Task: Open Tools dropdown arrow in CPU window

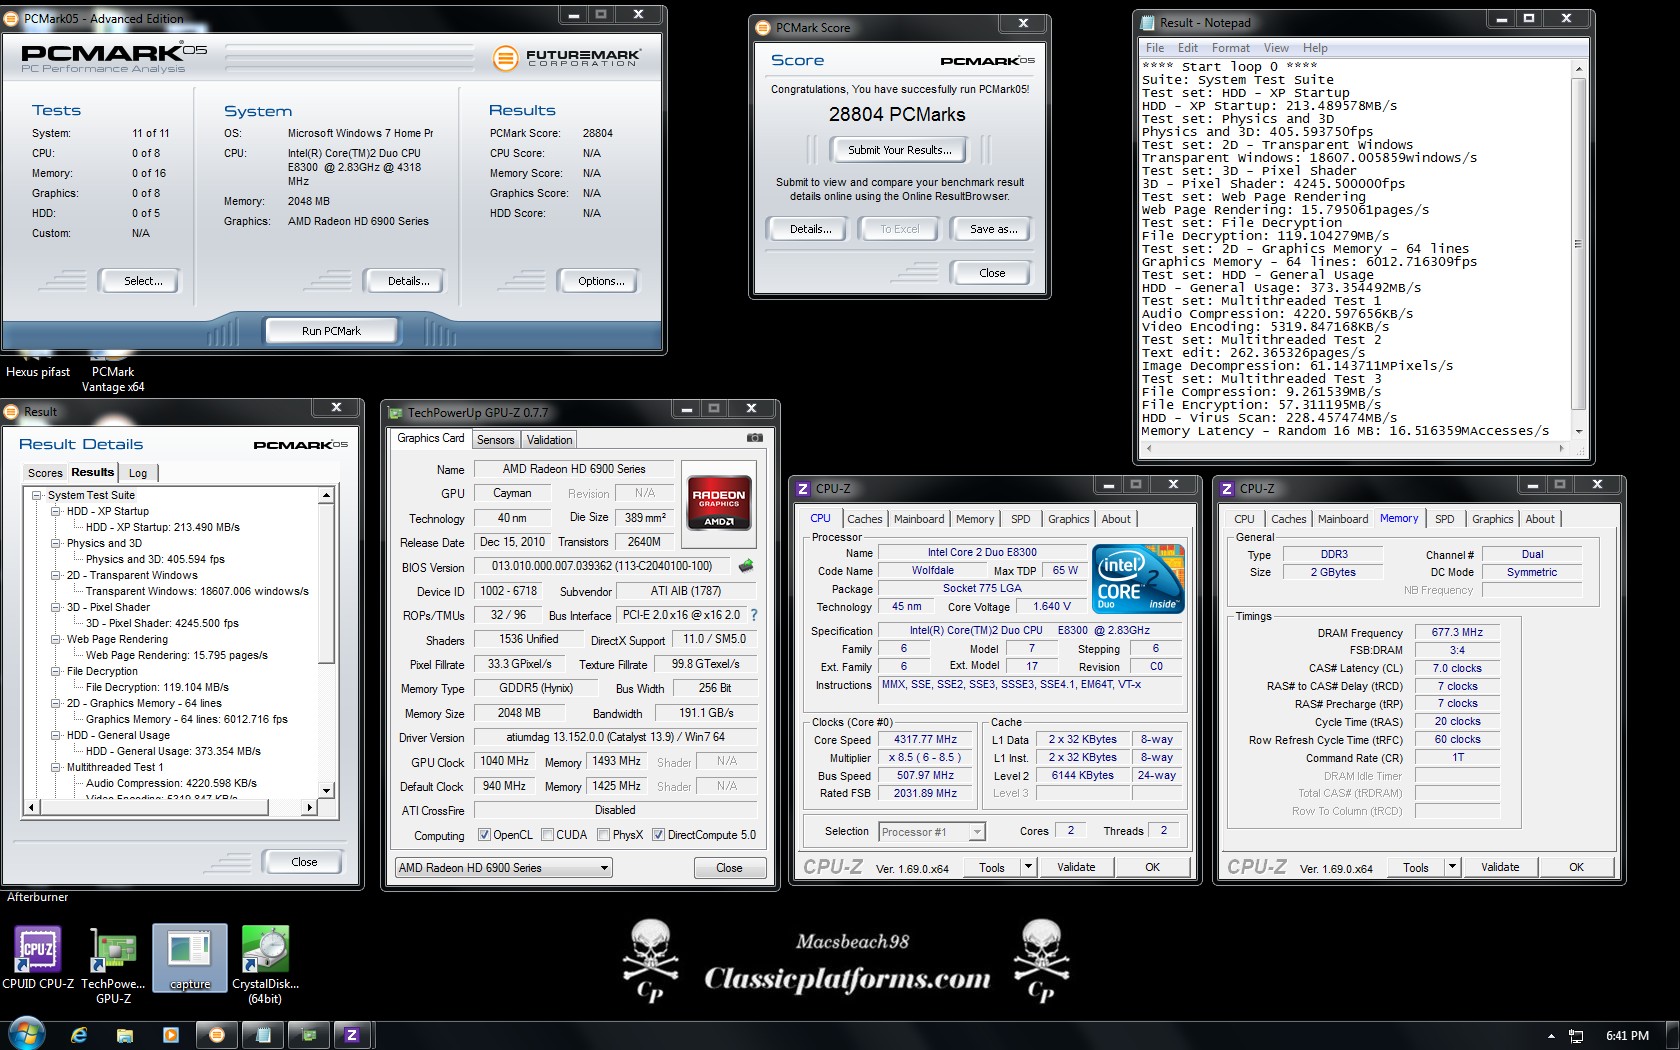Action: tap(1027, 867)
